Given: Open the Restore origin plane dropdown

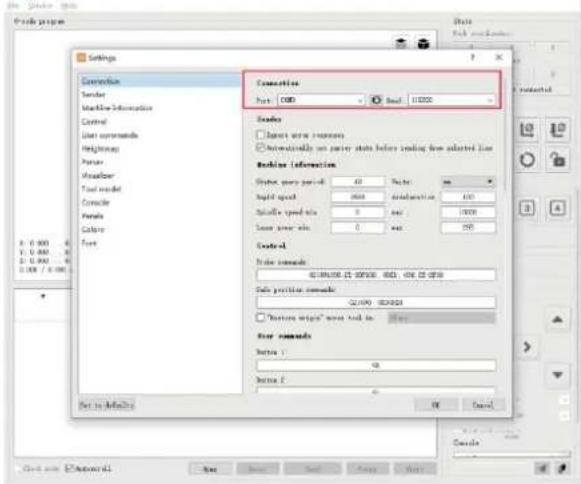Looking at the screenshot, I should [441, 318].
